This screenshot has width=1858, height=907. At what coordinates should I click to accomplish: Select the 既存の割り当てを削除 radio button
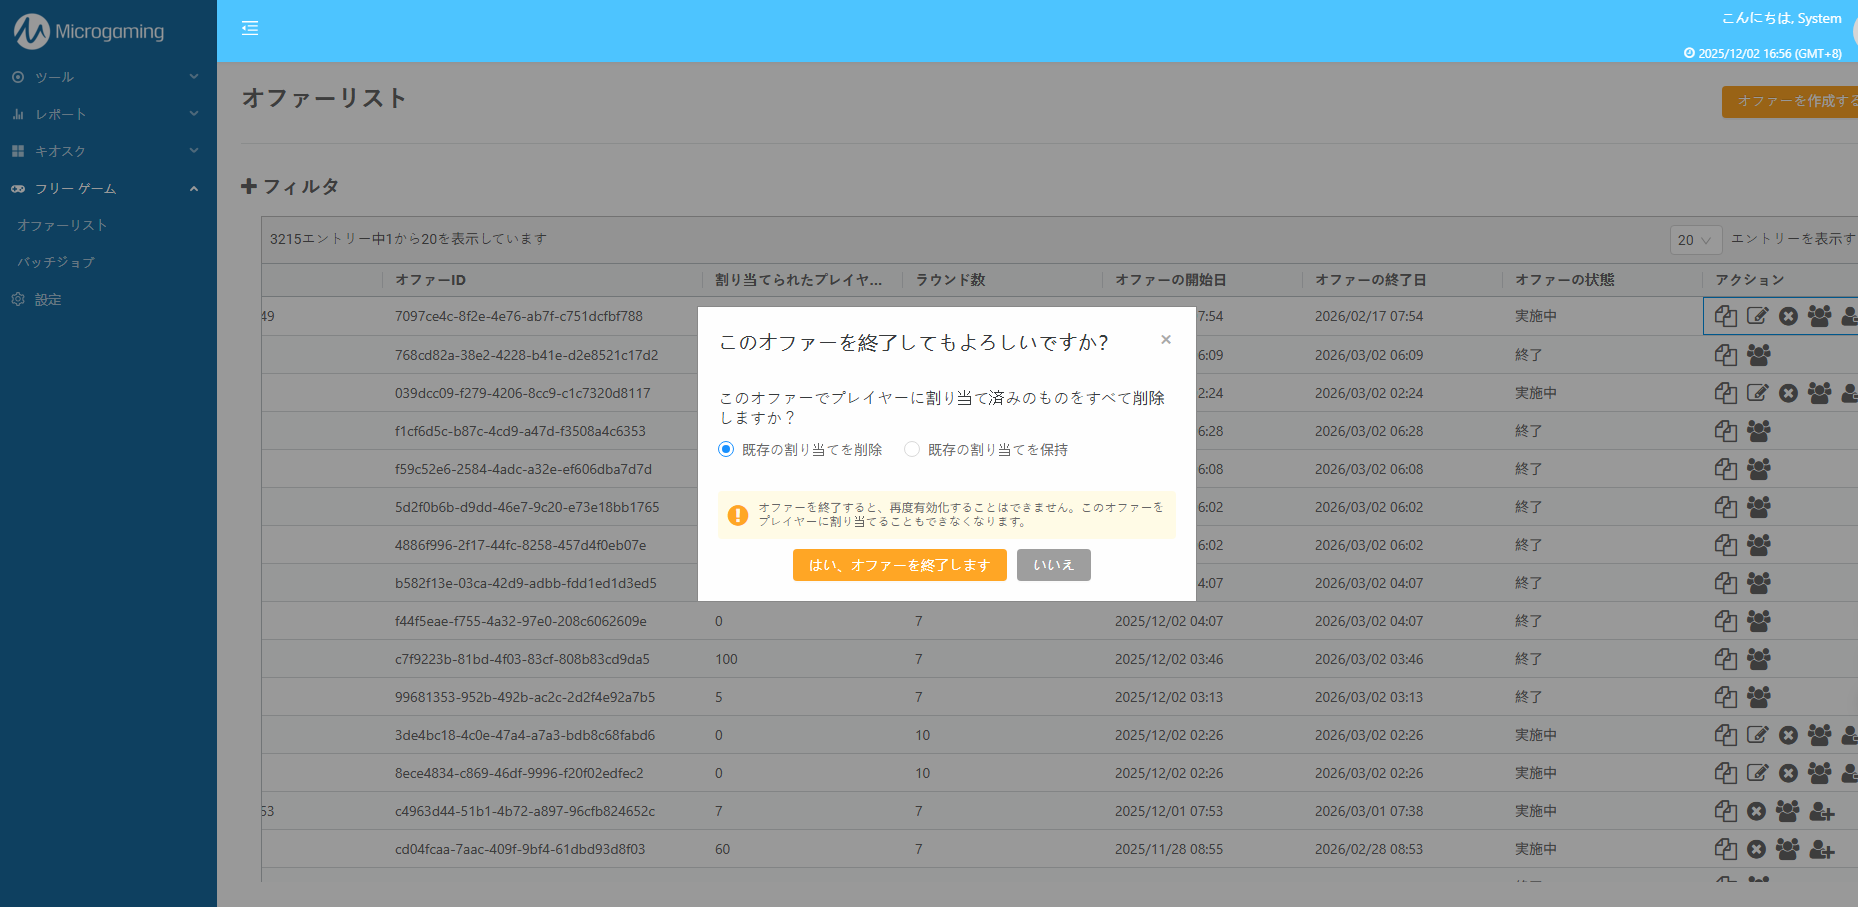725,449
